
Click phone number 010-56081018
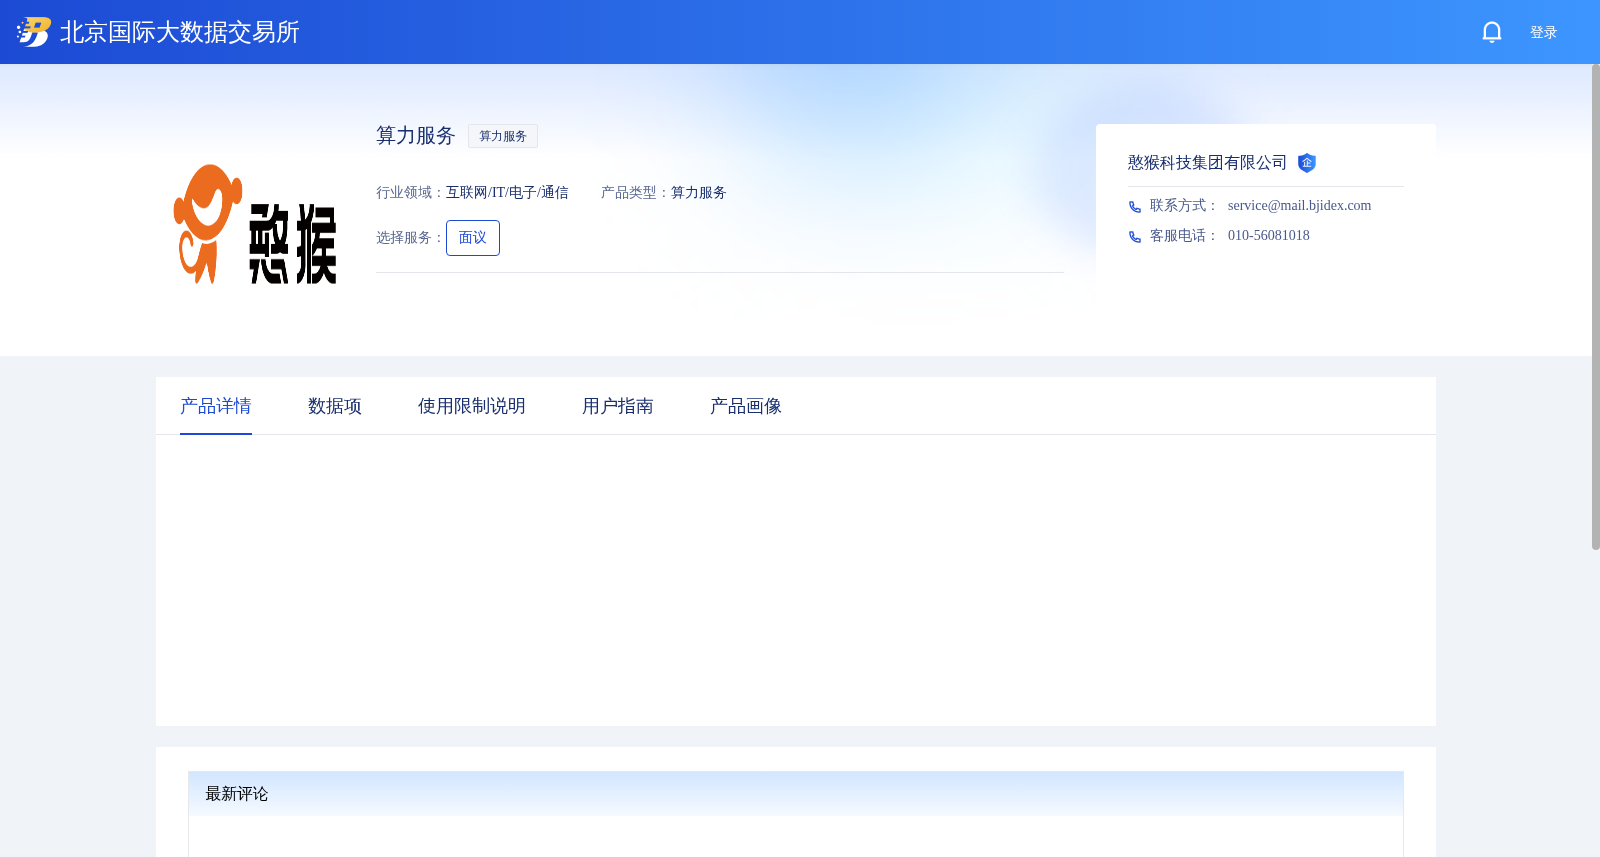click(1269, 236)
